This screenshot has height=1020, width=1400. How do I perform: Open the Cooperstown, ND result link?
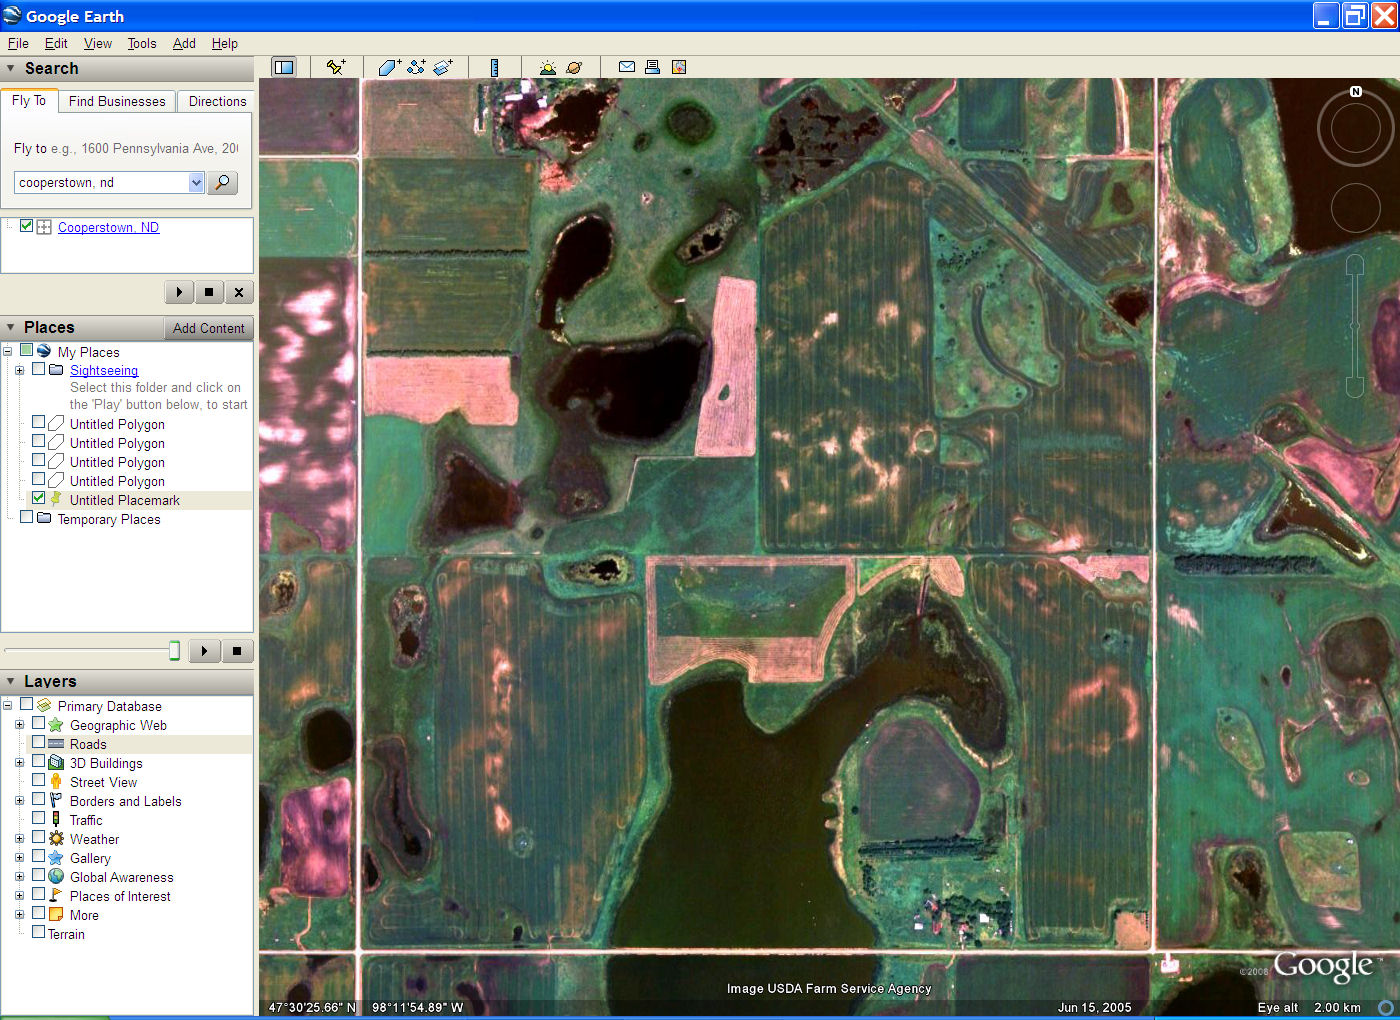click(x=108, y=227)
